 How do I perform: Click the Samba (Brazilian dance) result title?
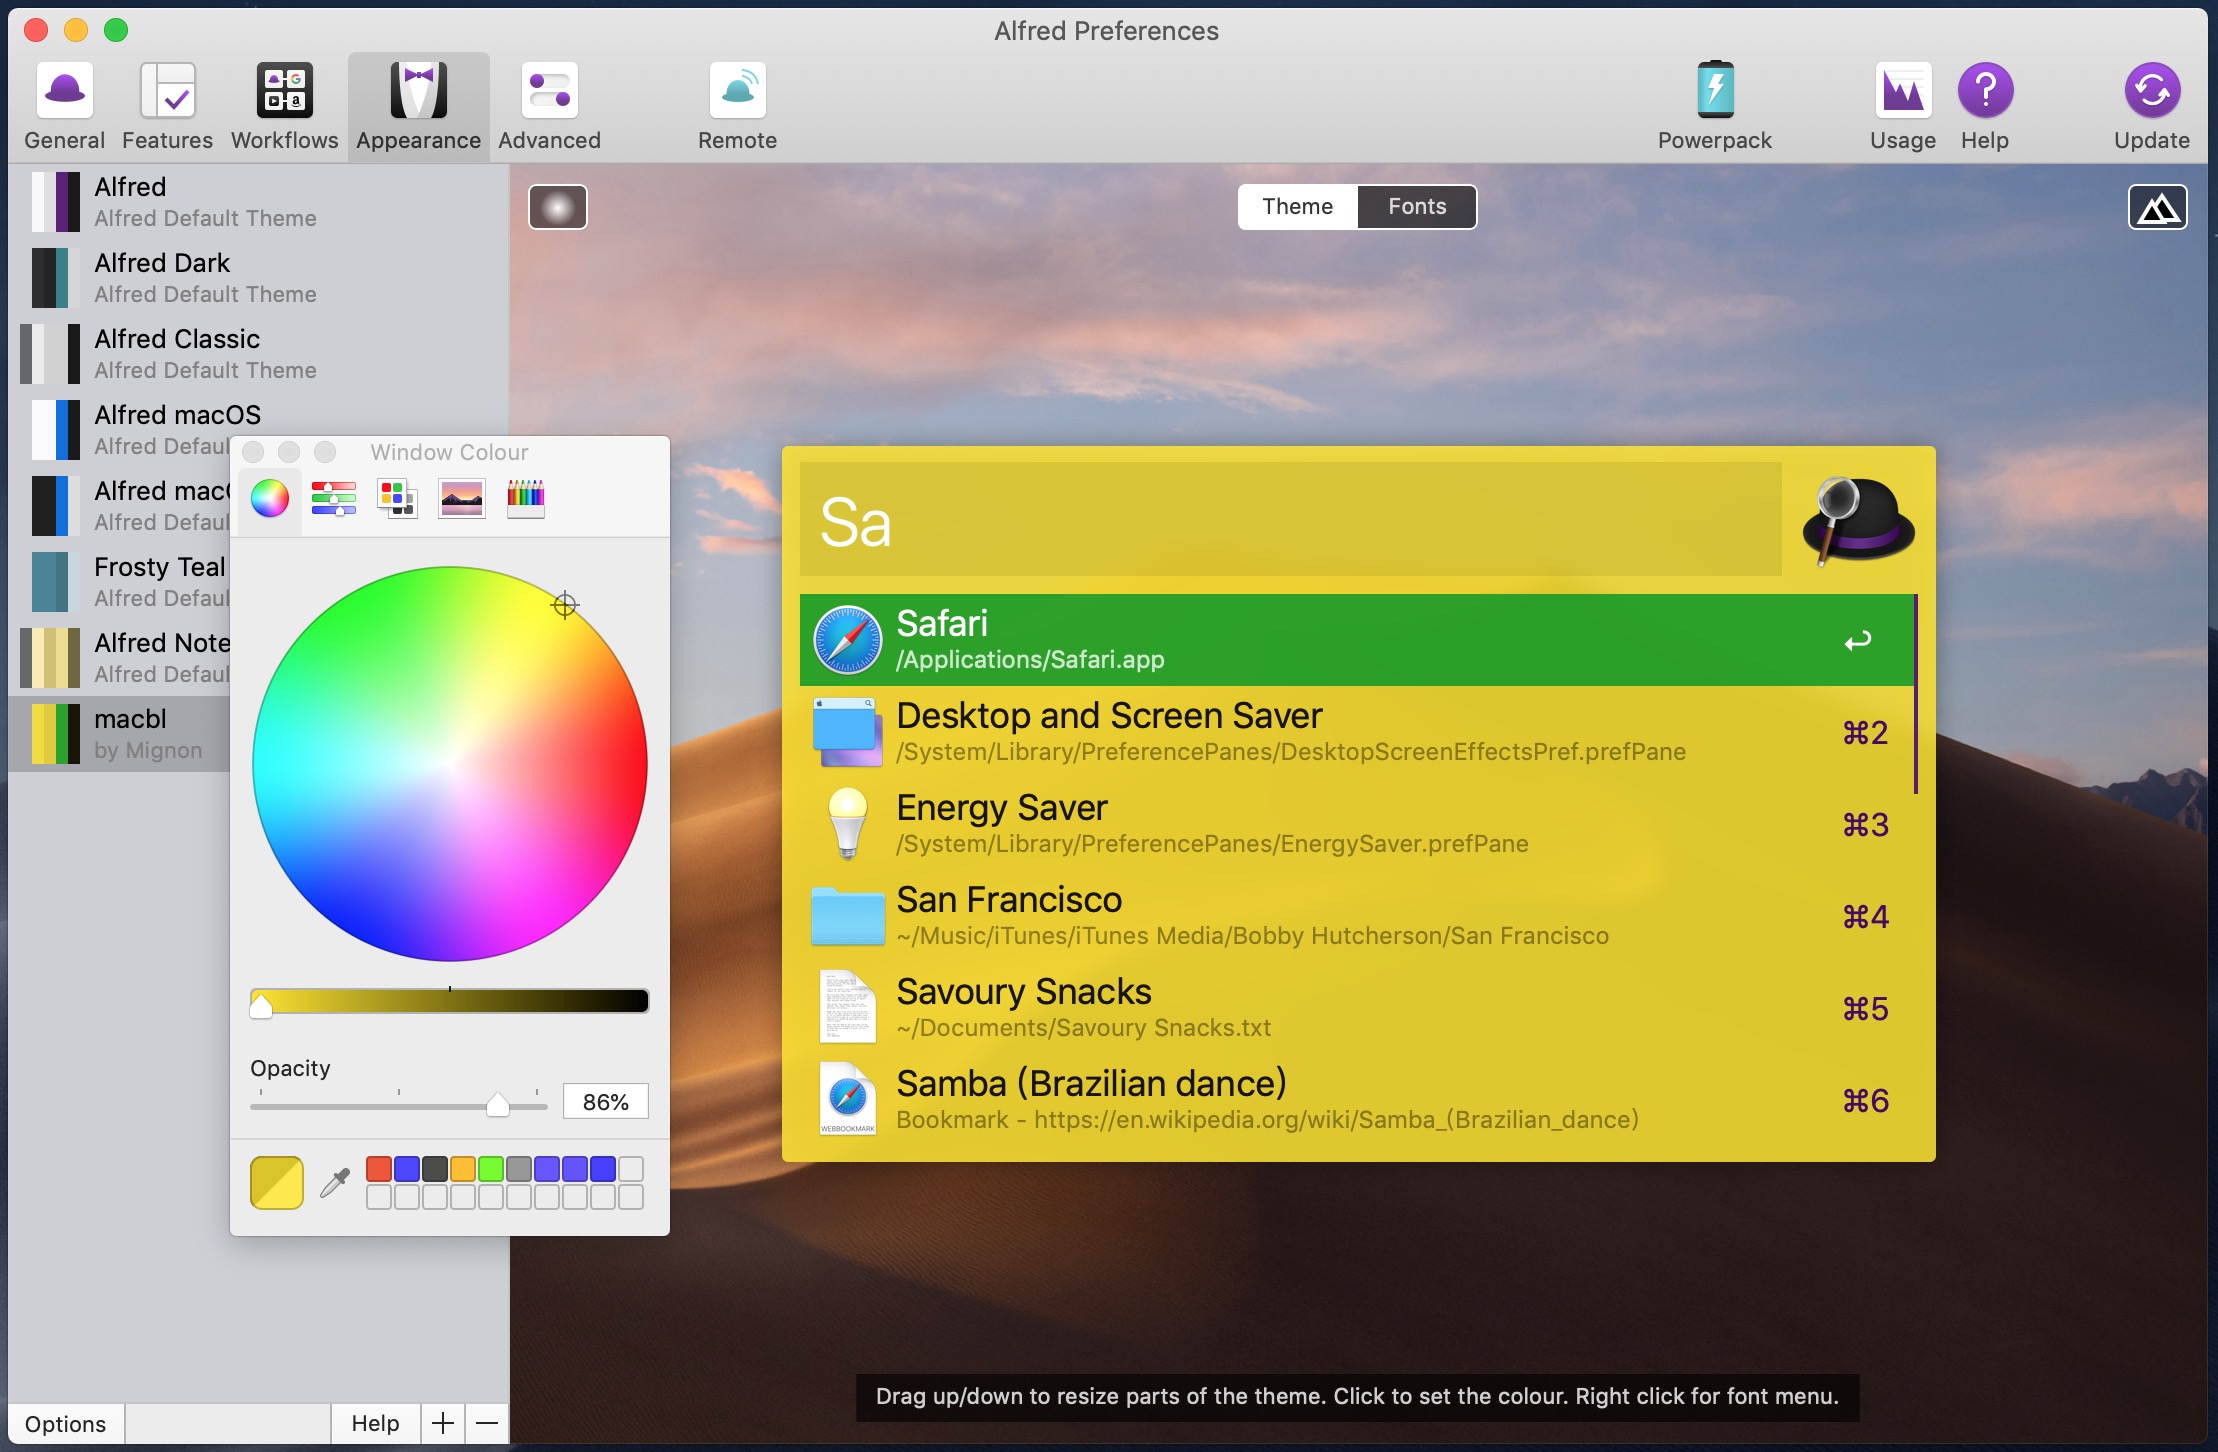pyautogui.click(x=1091, y=1084)
